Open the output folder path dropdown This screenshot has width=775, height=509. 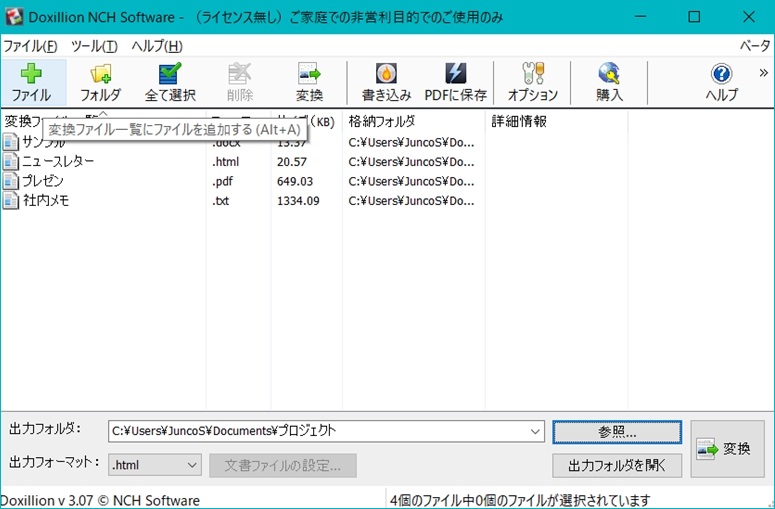click(x=535, y=431)
